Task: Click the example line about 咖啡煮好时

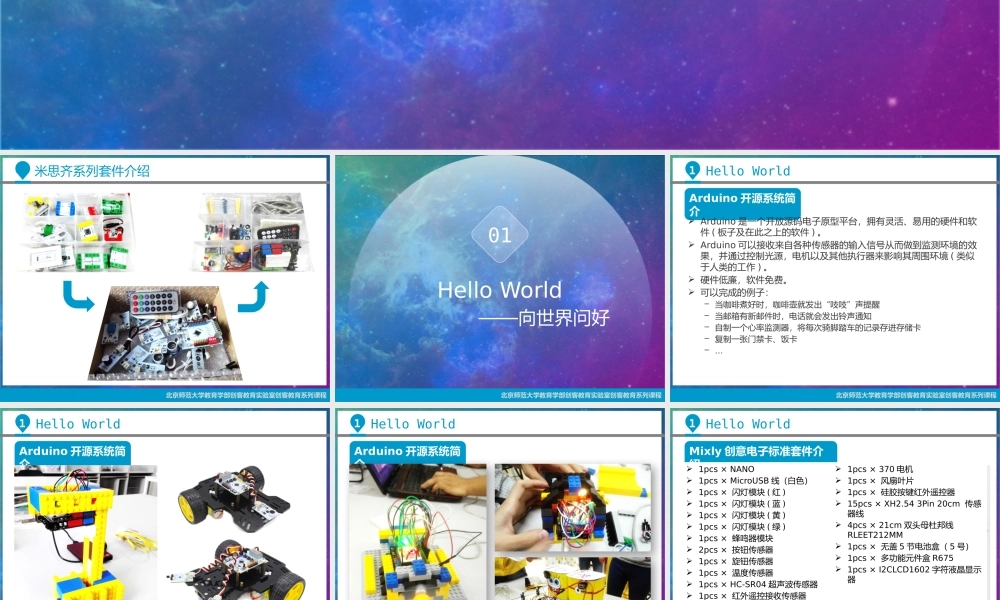Action: point(797,305)
